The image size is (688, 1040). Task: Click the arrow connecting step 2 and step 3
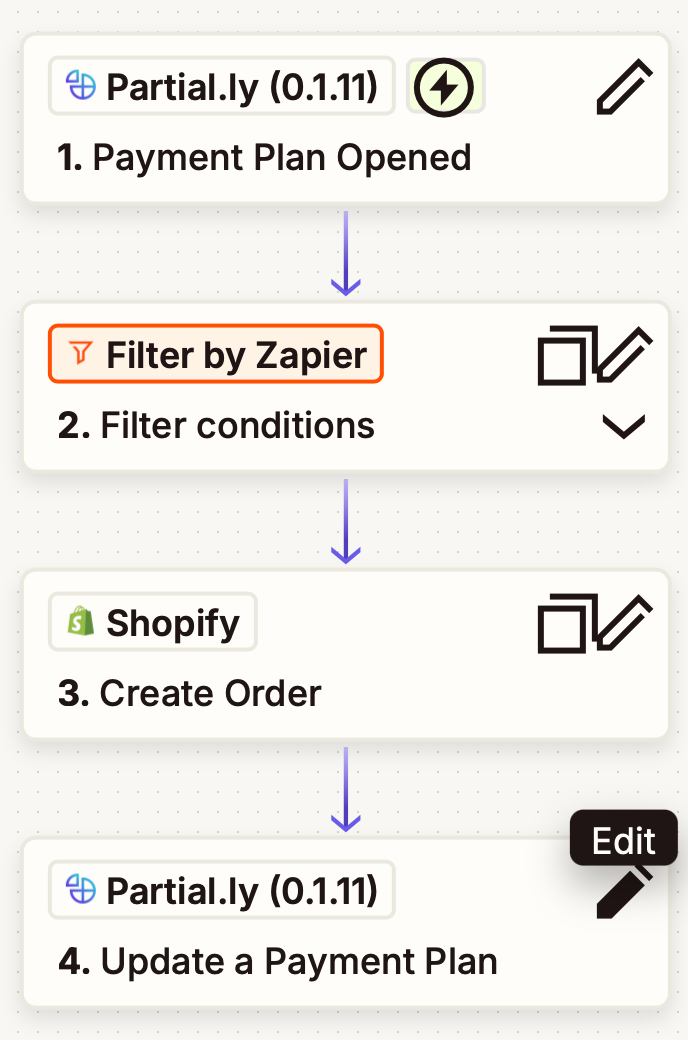coord(345,522)
